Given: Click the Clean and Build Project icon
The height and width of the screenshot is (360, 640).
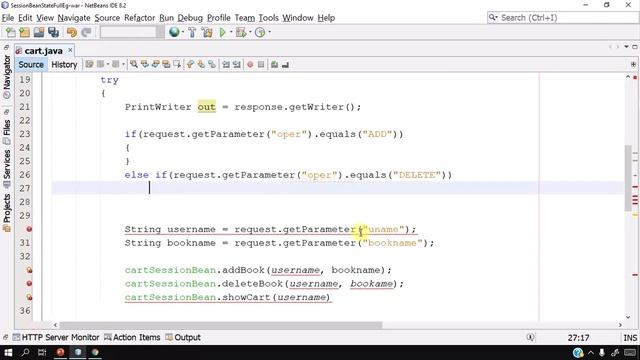Looking at the screenshot, I should click(x=207, y=32).
